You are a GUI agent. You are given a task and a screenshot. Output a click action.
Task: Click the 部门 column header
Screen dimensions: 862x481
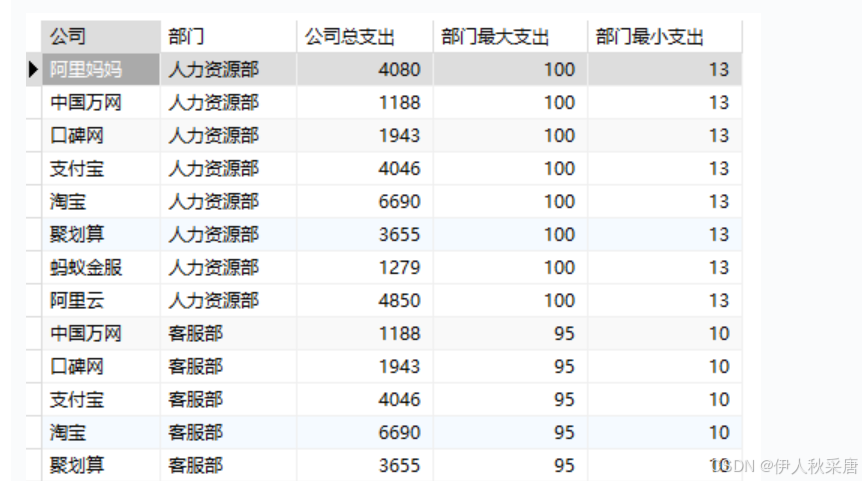pos(228,37)
